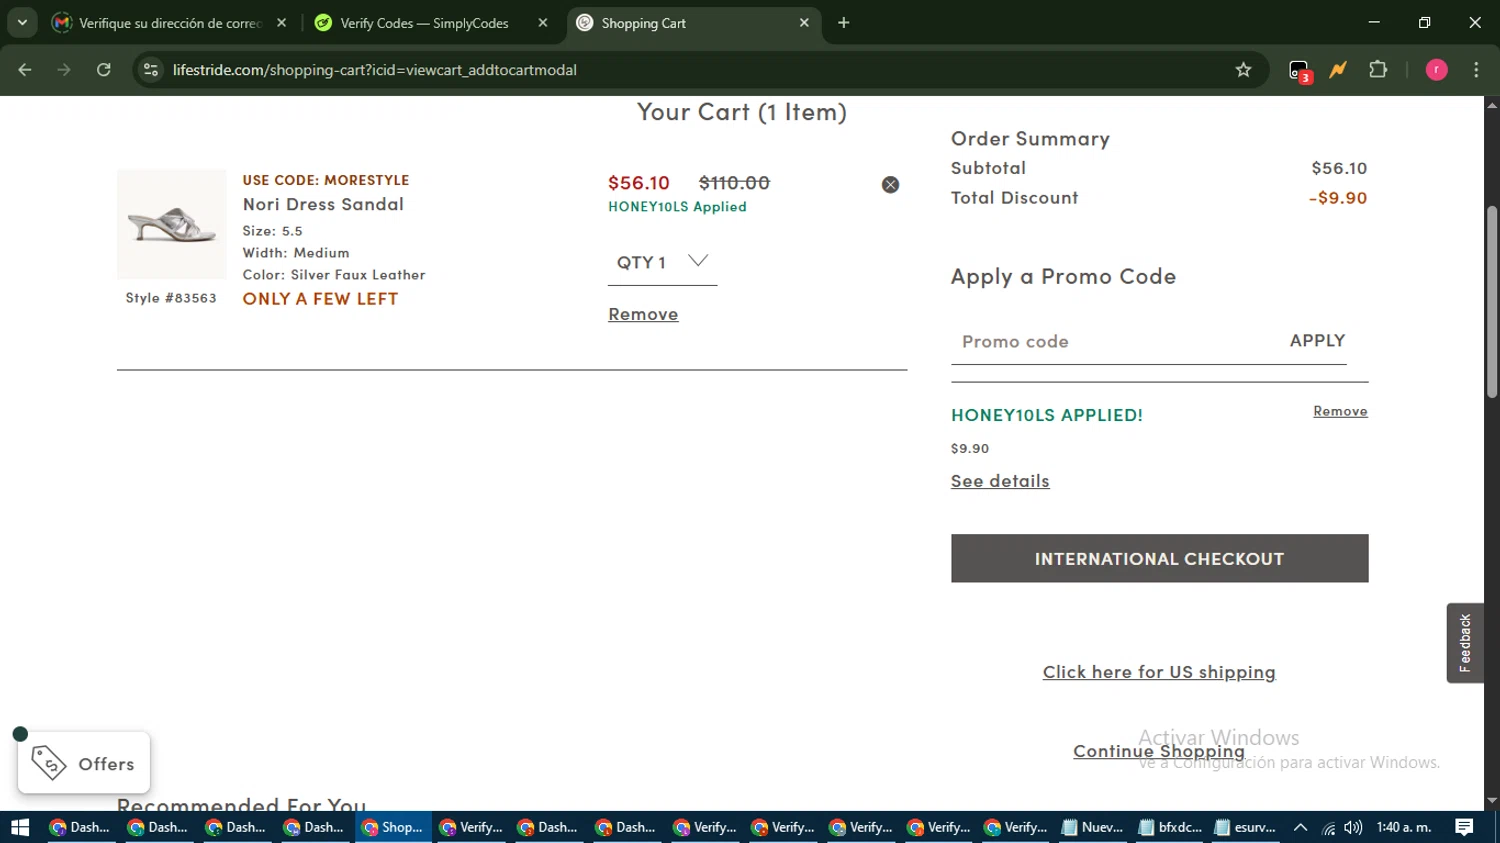The width and height of the screenshot is (1500, 843).
Task: Open the Nori Dress Sandal product link
Action: [323, 204]
